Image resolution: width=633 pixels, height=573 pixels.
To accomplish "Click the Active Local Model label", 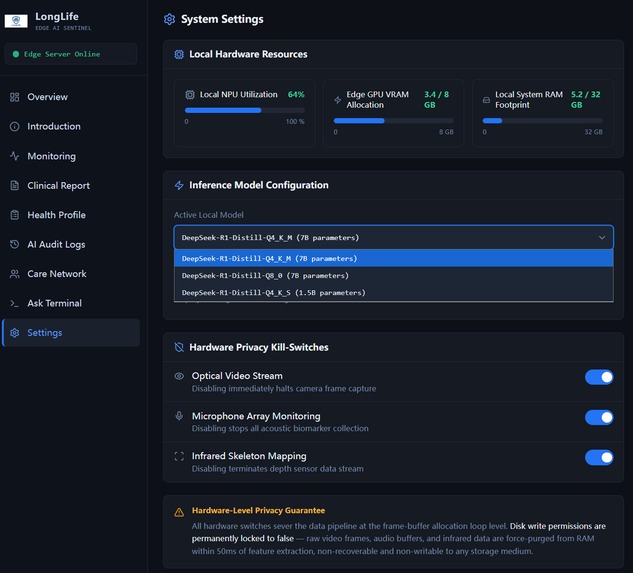I will click(209, 215).
